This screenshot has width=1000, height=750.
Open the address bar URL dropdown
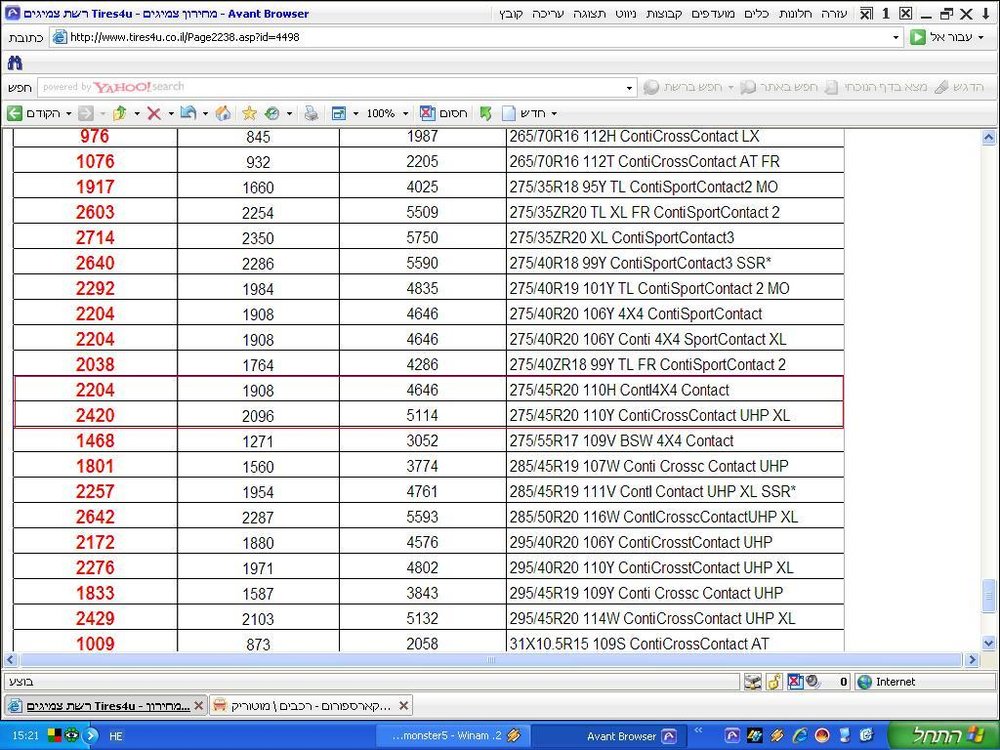coord(895,38)
